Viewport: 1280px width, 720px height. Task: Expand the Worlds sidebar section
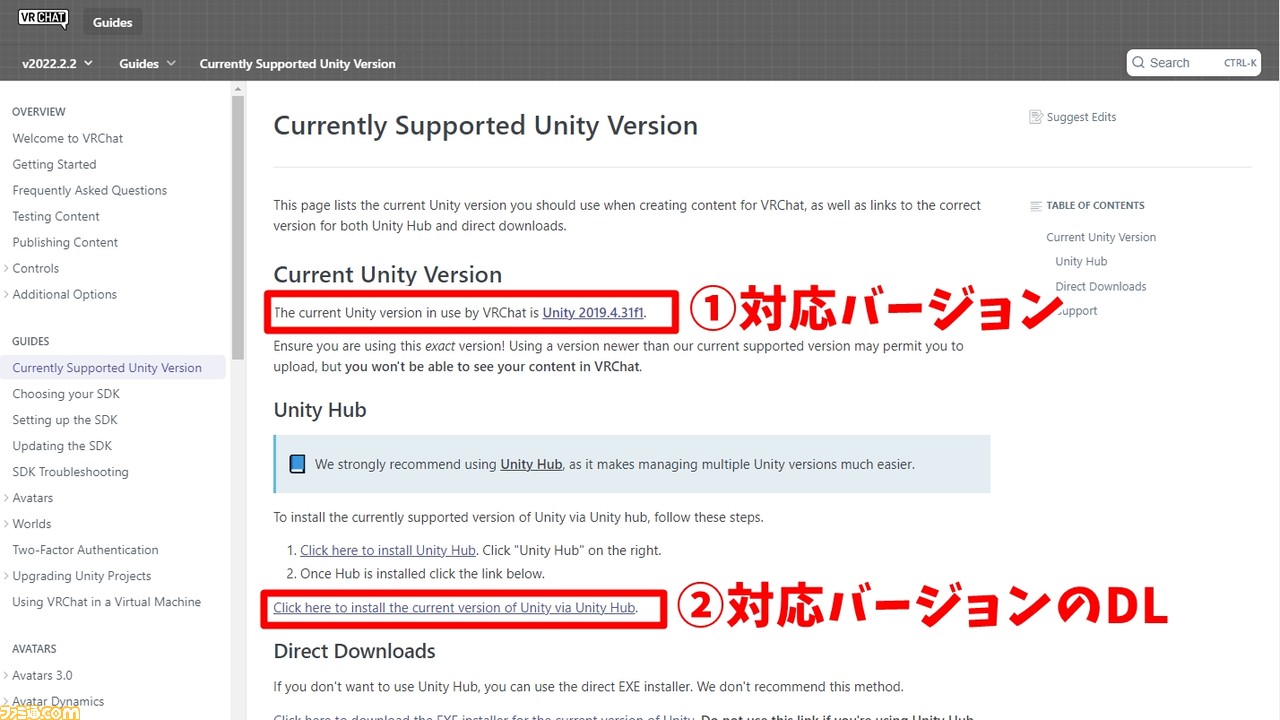click(6, 524)
